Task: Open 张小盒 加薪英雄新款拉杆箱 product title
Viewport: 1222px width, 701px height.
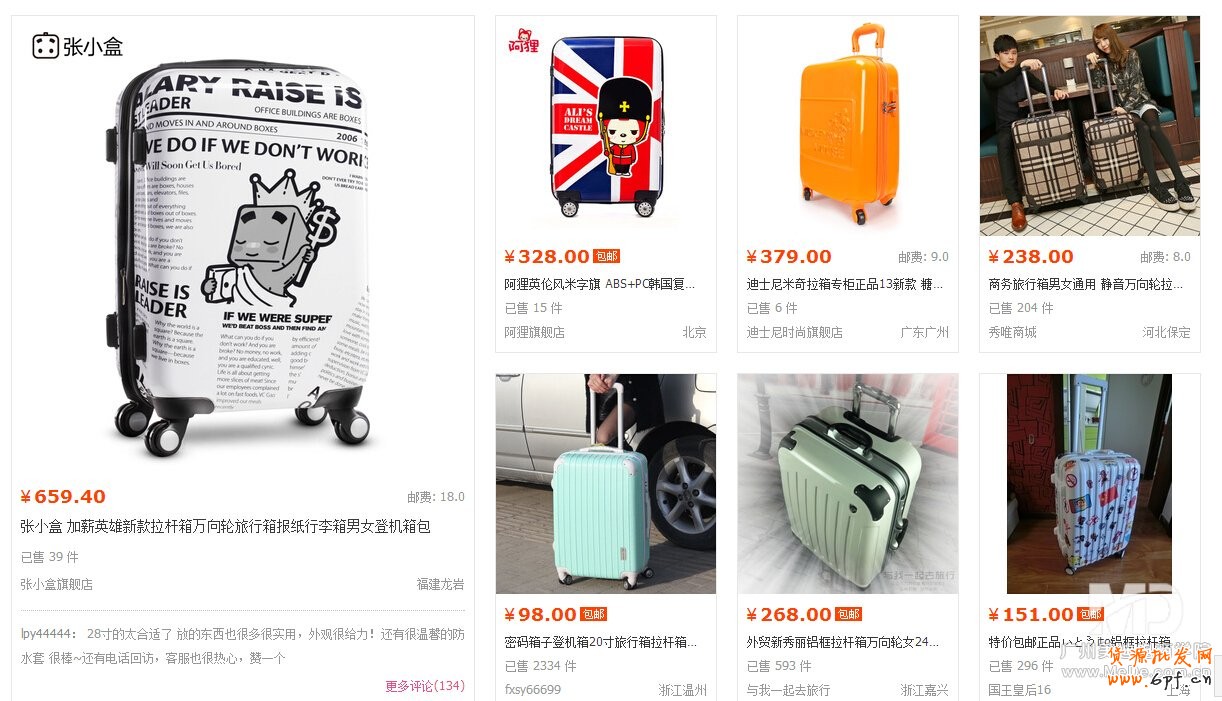Action: pos(225,526)
